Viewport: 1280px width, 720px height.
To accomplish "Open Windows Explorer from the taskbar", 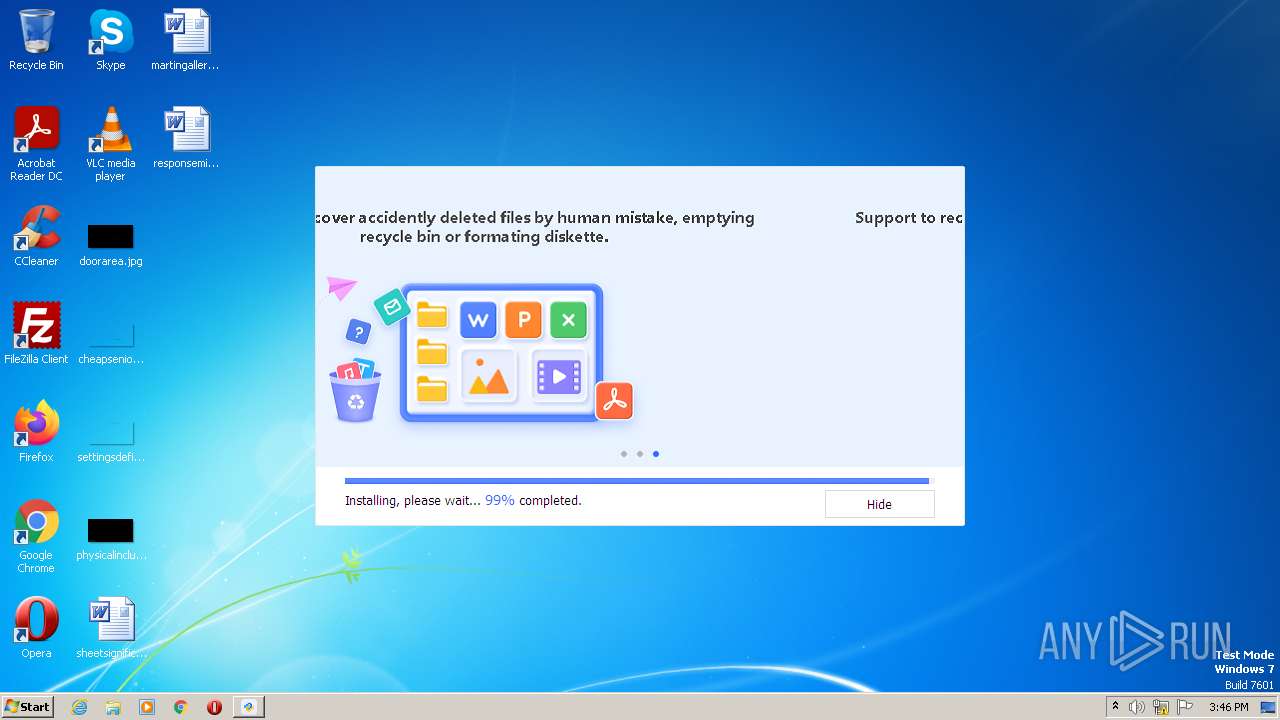I will 113,707.
